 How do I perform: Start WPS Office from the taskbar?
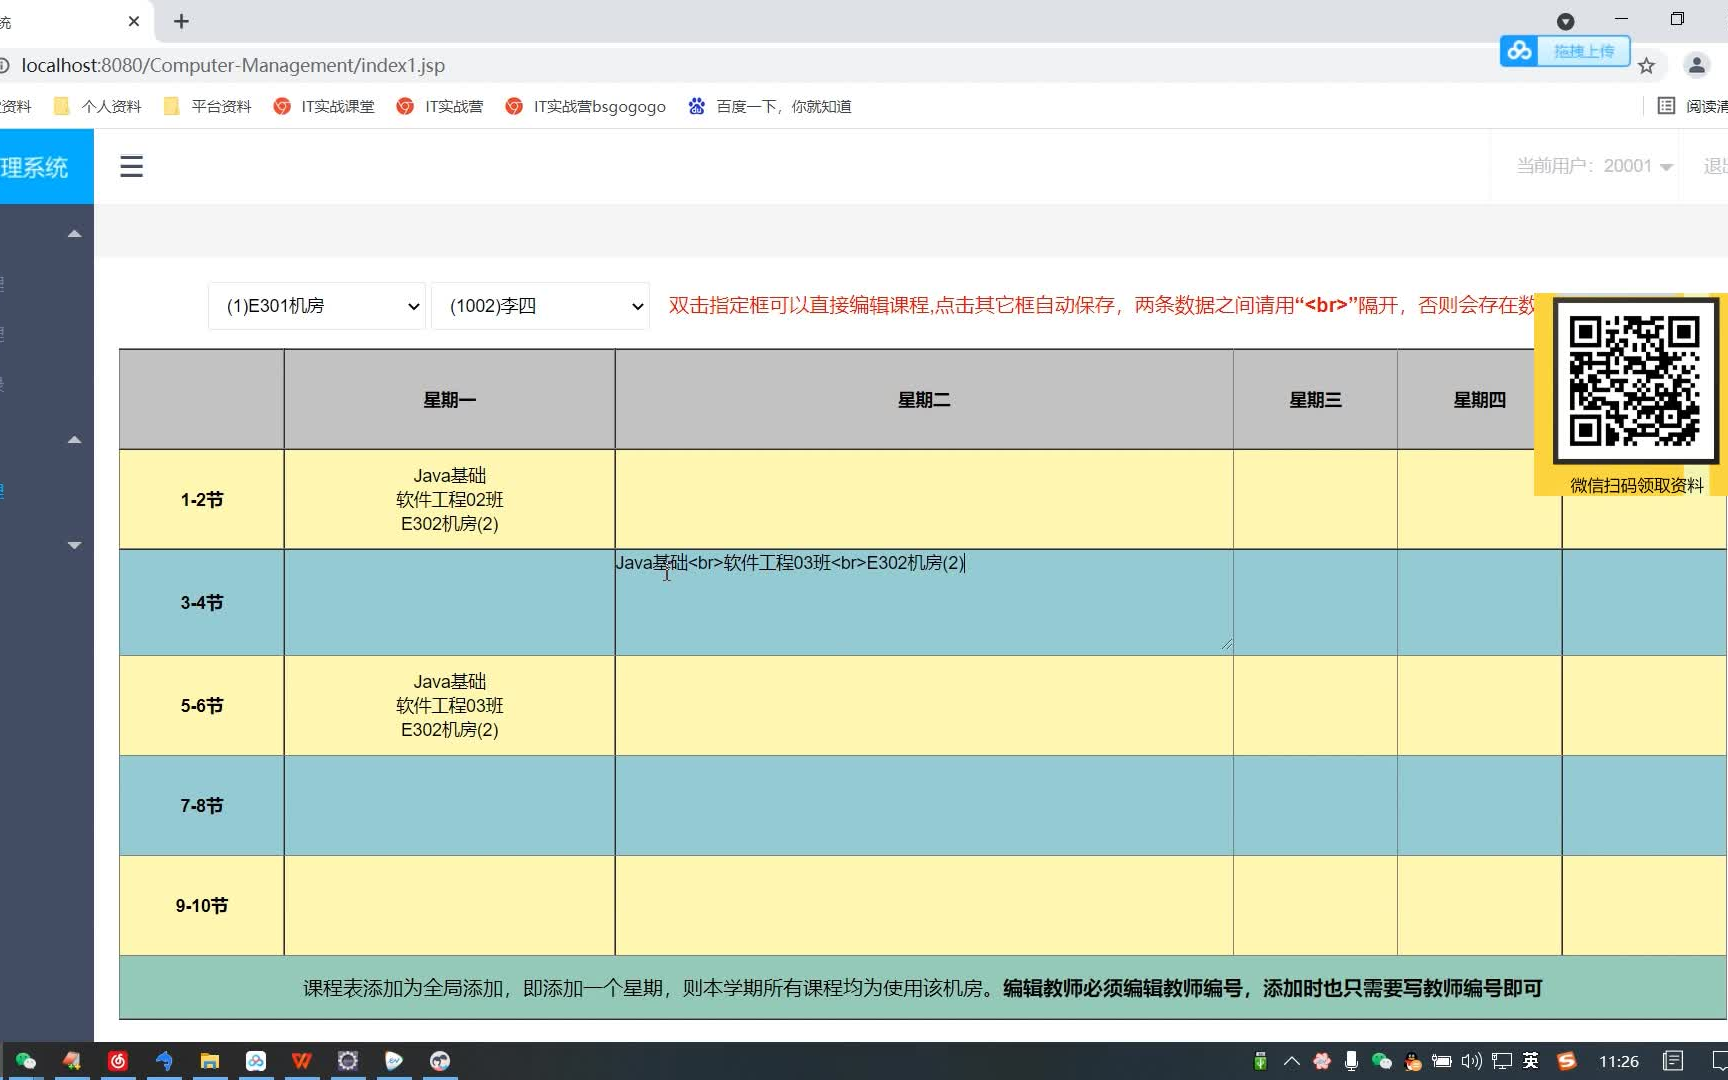coord(302,1060)
